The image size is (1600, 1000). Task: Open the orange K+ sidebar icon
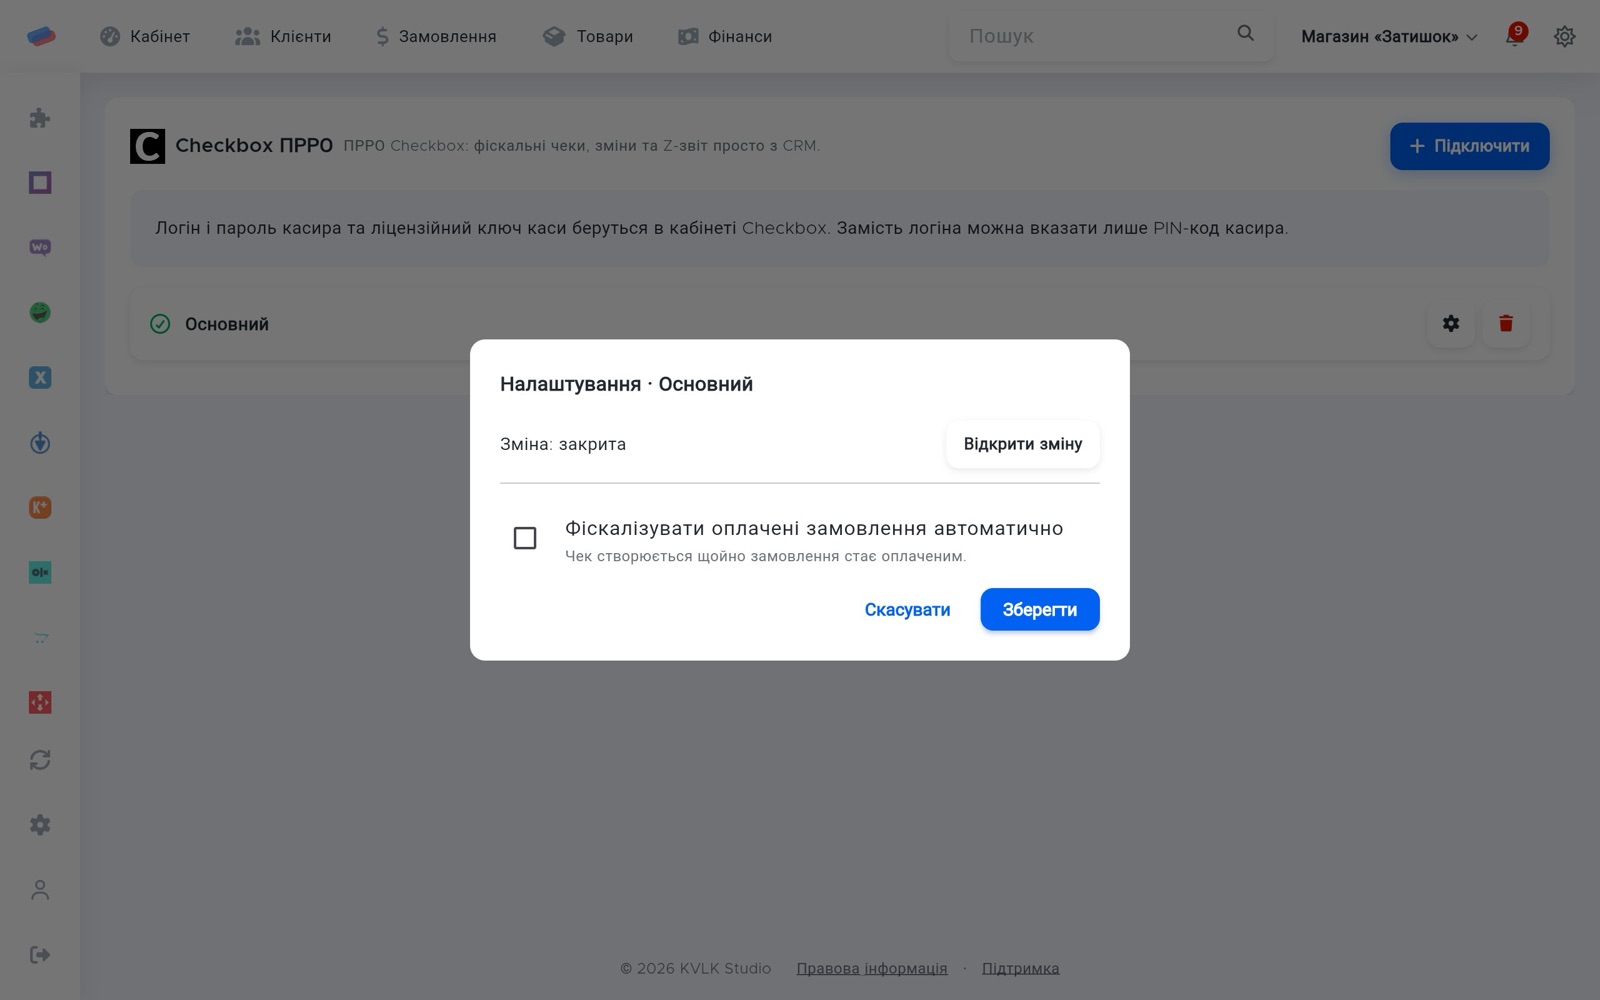click(40, 508)
